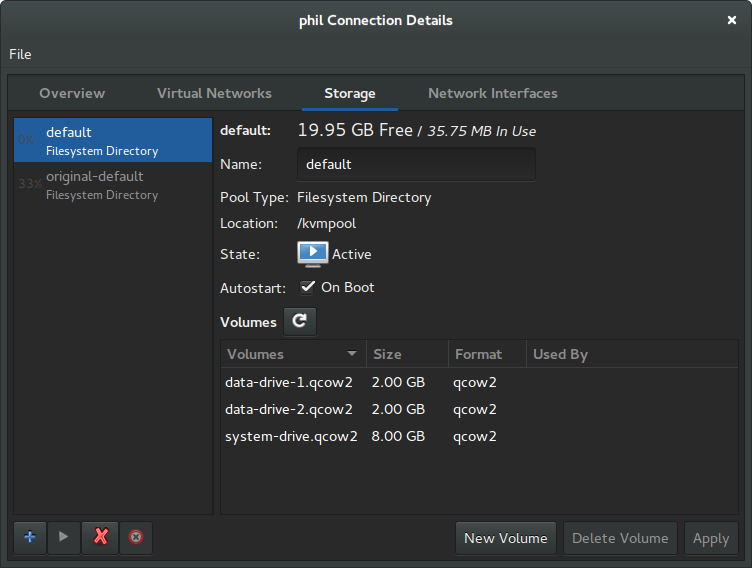Close the Connection Details window
752x568 pixels.
pos(731,20)
